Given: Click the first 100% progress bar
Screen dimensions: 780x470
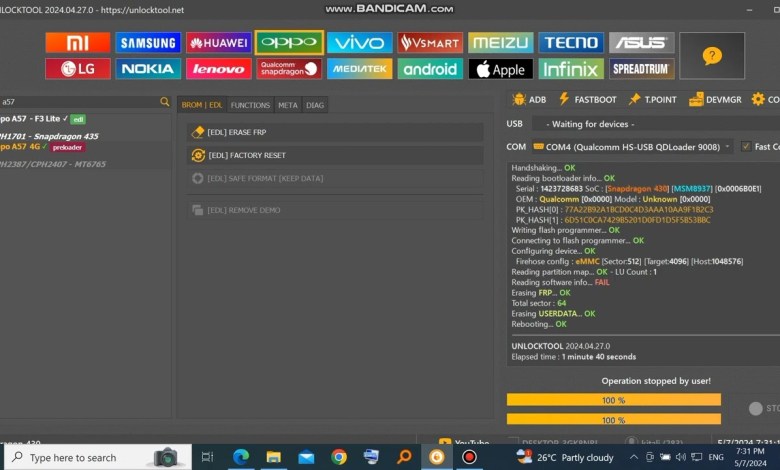Looking at the screenshot, I should point(613,400).
